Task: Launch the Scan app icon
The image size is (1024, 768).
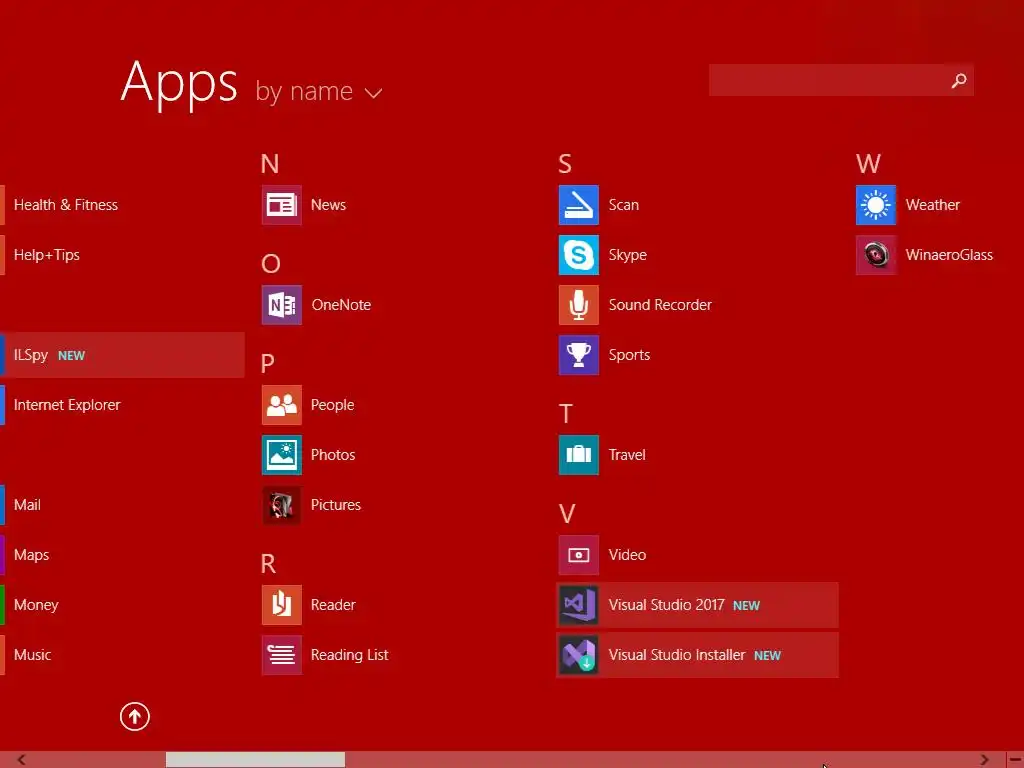Action: [x=579, y=205]
